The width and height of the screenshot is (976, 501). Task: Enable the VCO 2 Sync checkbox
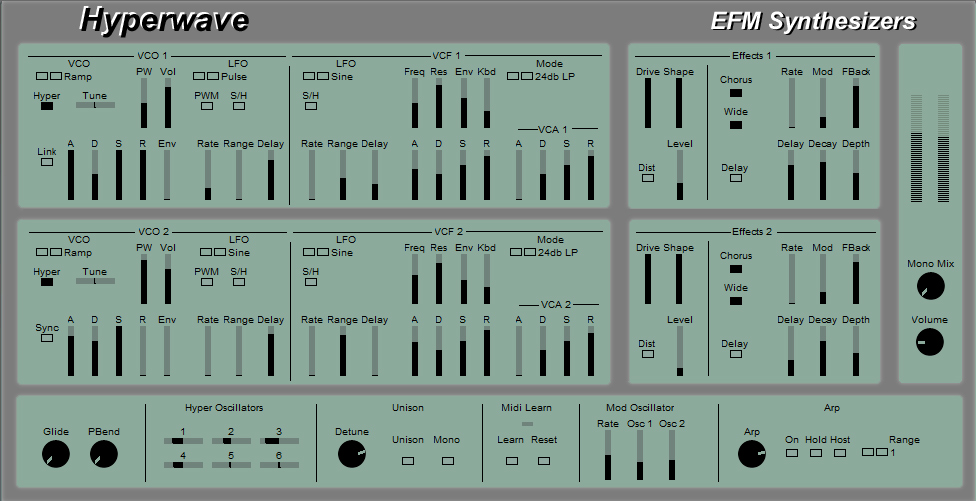coord(47,338)
